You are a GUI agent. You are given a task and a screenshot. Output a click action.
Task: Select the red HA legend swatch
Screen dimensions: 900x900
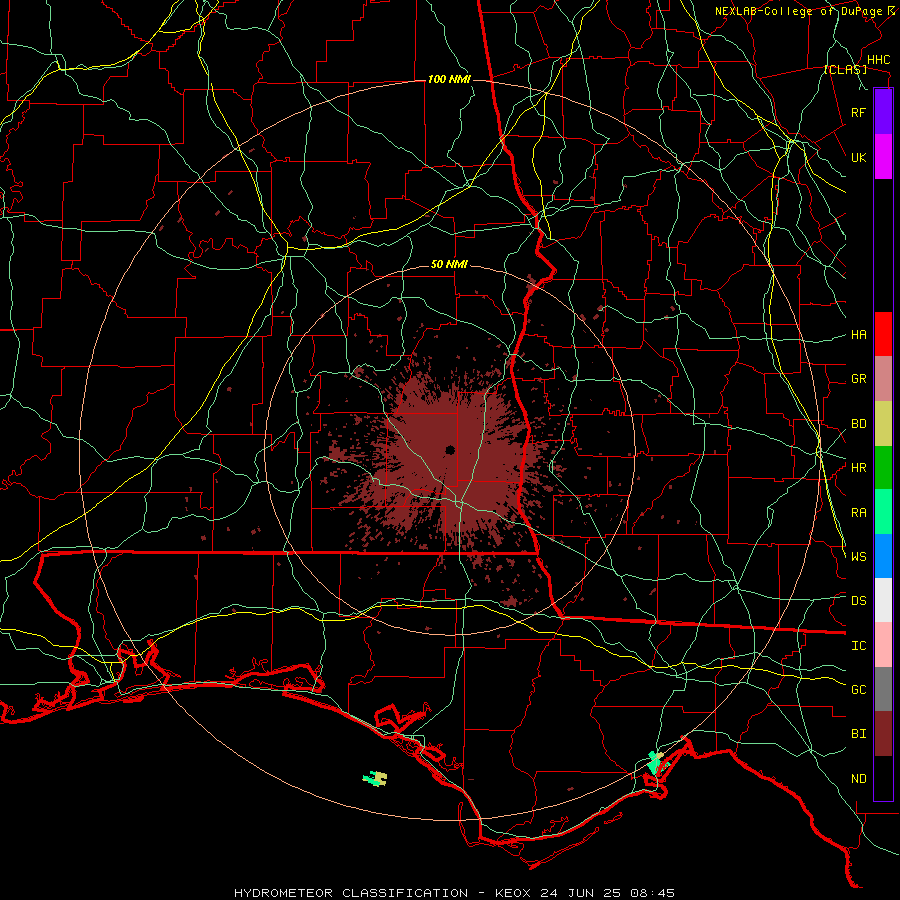pyautogui.click(x=883, y=334)
